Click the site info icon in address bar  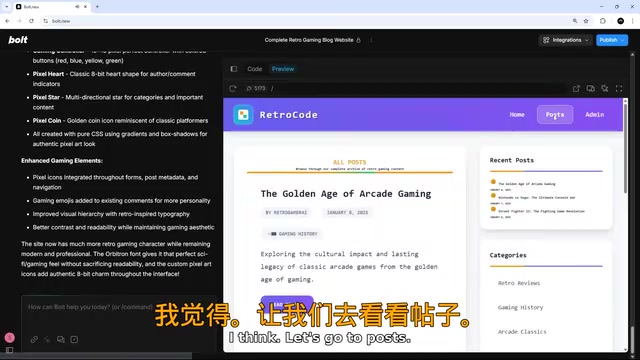pyautogui.click(x=46, y=21)
